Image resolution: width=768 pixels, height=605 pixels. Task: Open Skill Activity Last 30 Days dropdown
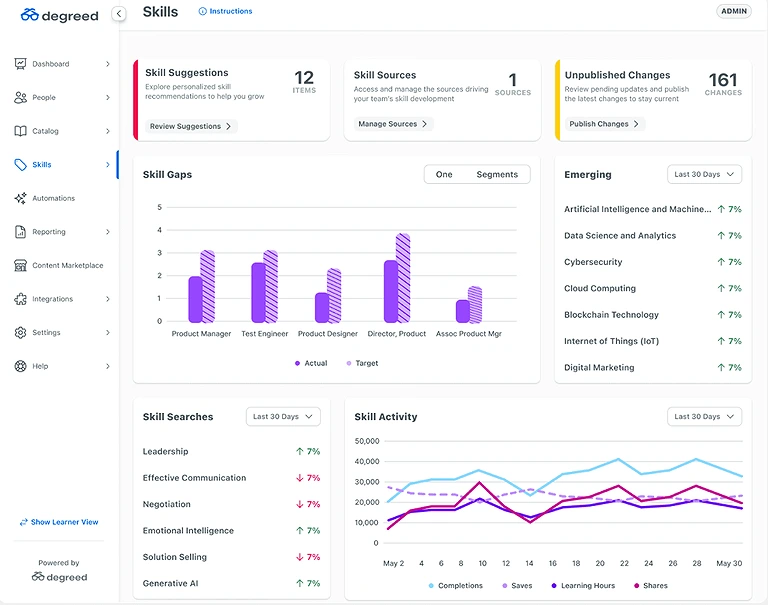click(704, 416)
